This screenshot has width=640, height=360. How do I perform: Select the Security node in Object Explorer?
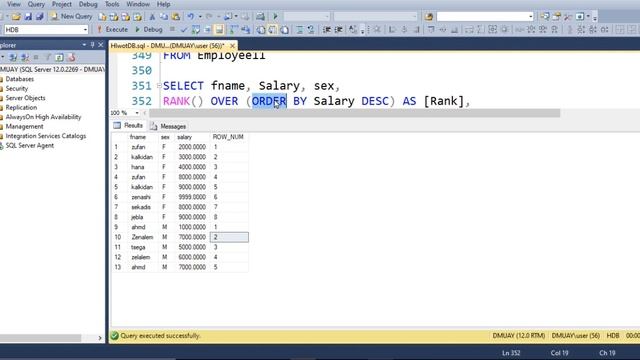(x=17, y=89)
